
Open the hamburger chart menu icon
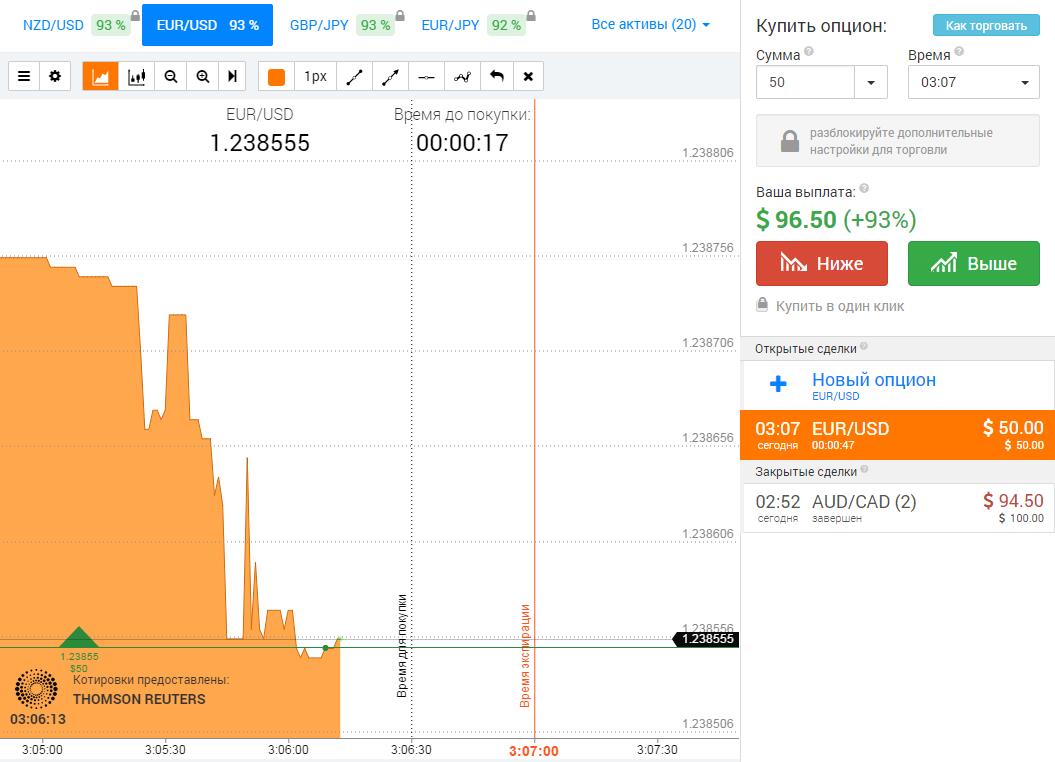[24, 76]
